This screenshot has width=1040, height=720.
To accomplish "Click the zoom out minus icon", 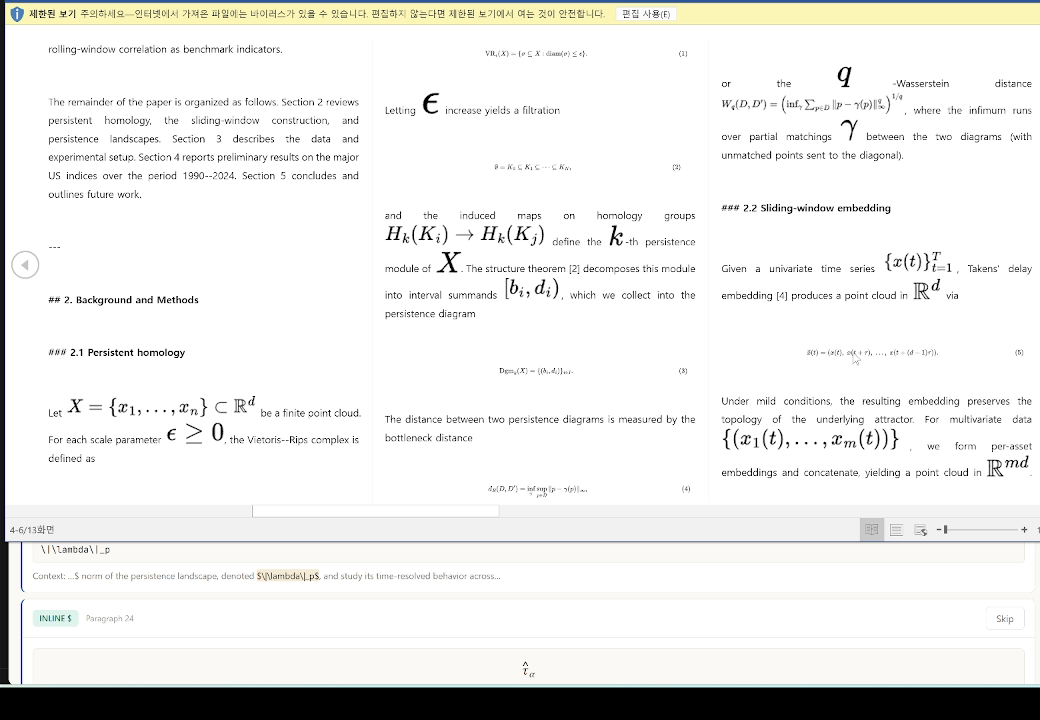I will [939, 530].
